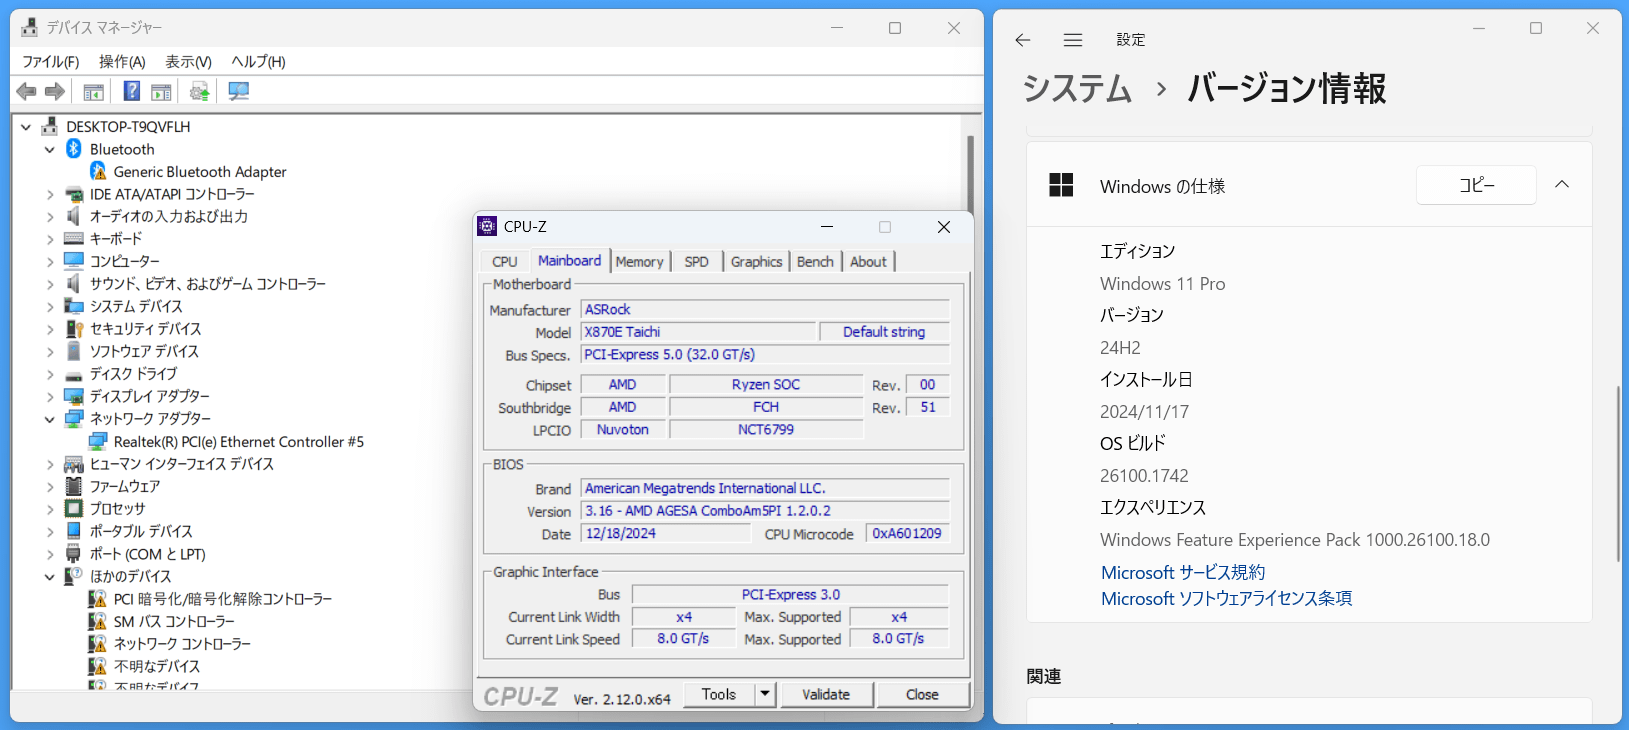
Task: Click the CPU-Z title bar app icon
Action: (x=487, y=227)
